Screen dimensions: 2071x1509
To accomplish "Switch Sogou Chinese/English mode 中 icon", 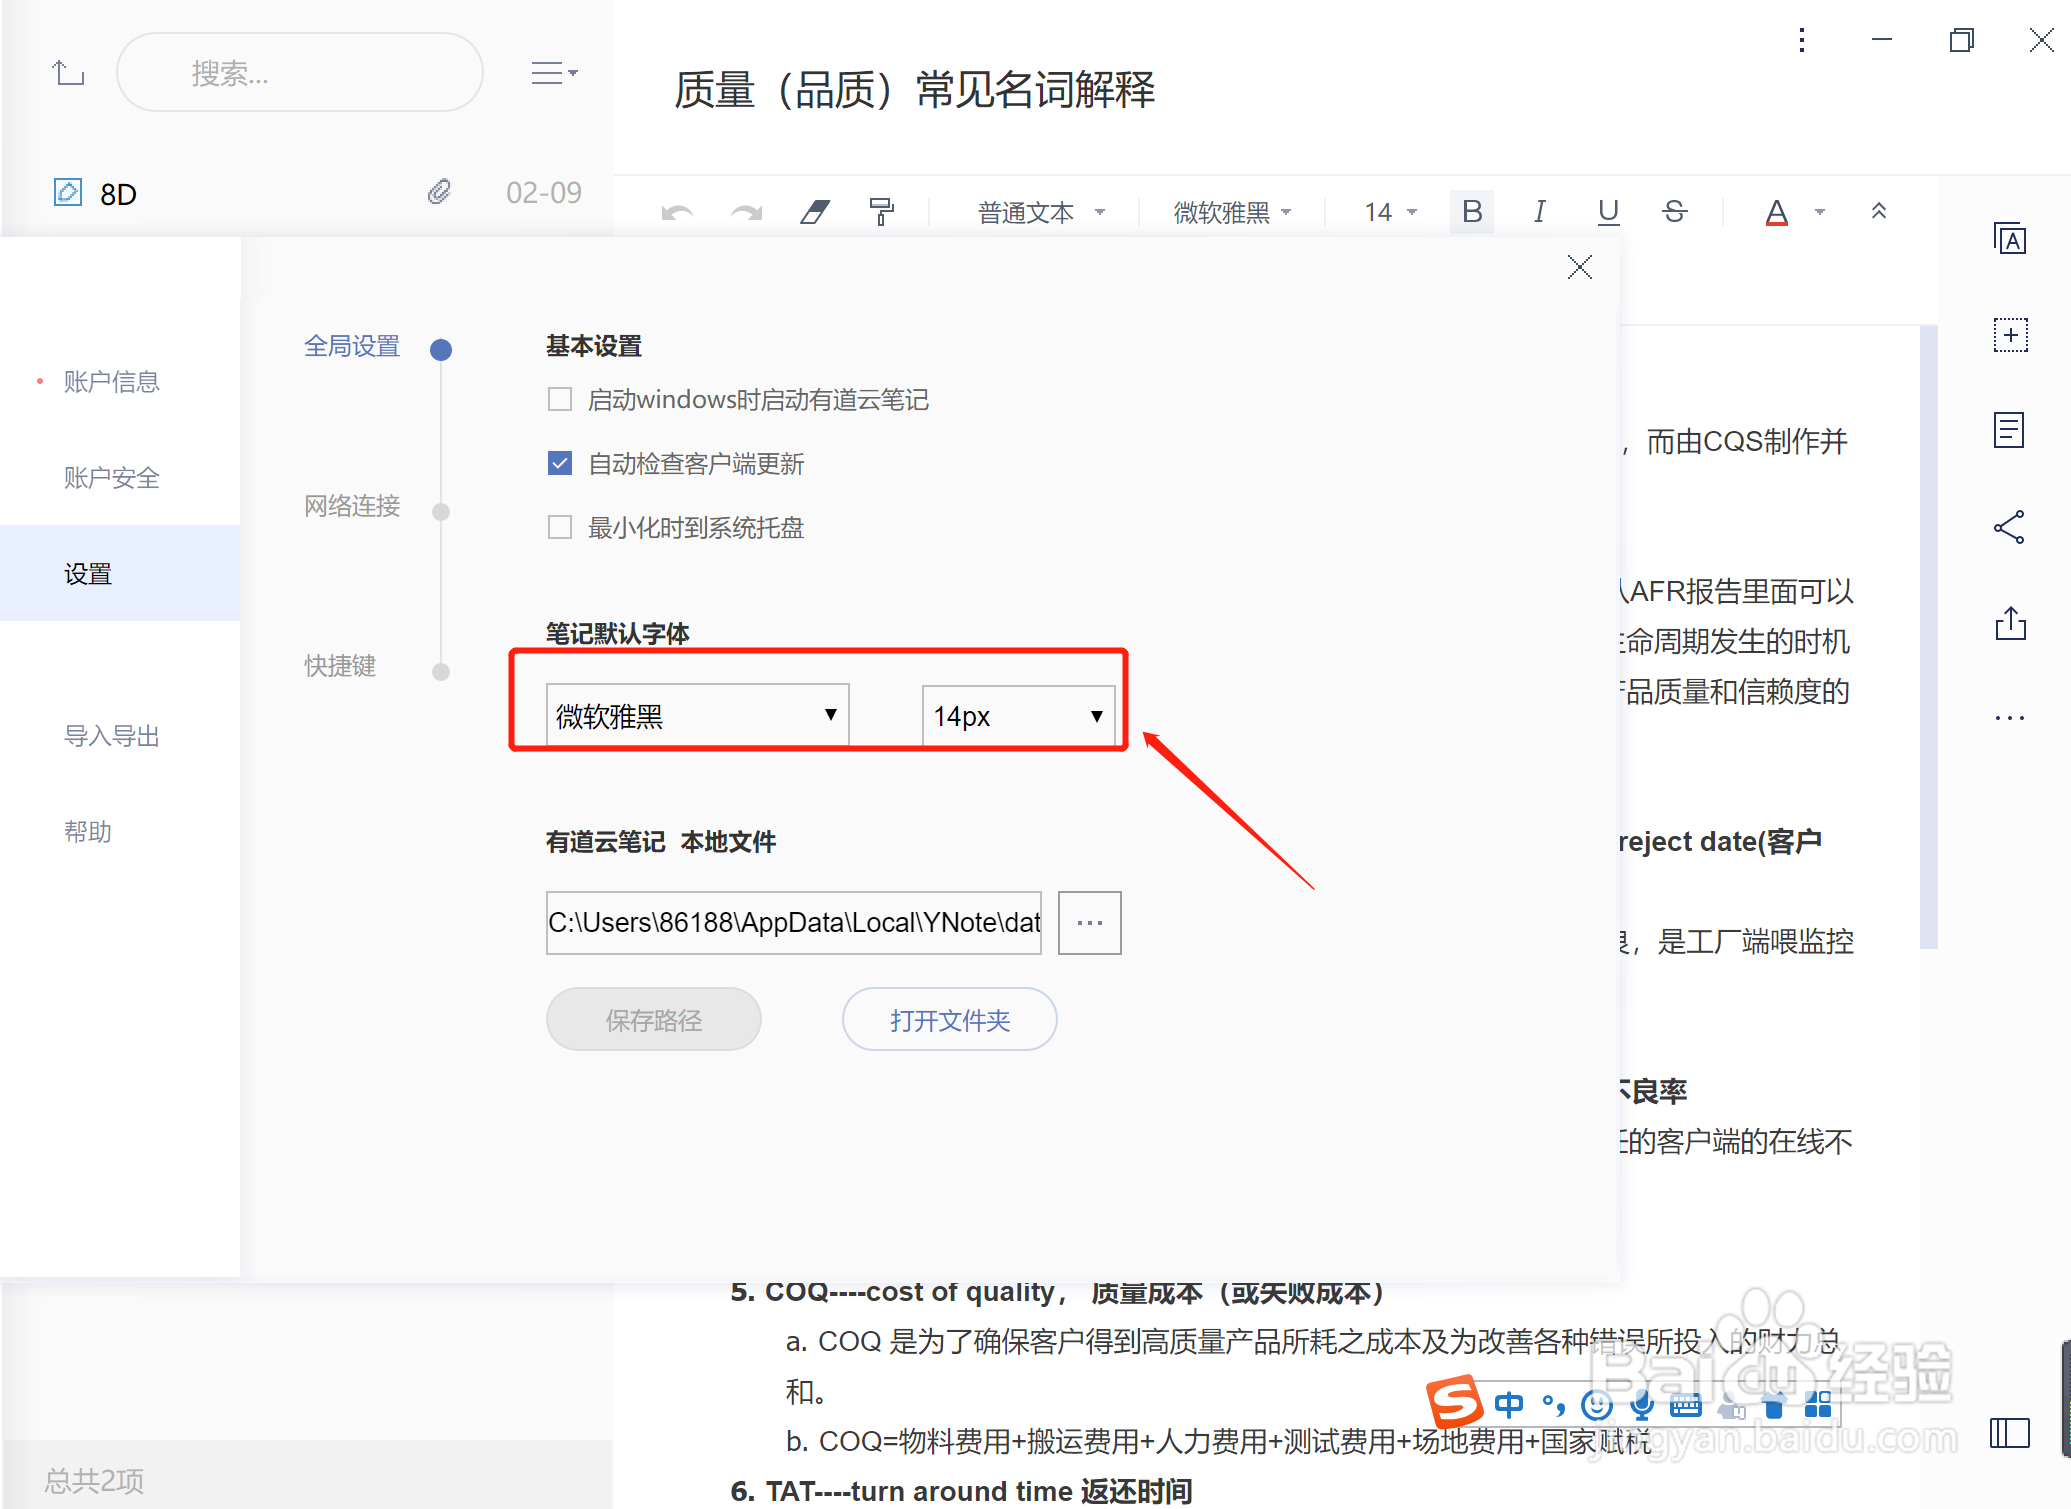I will (1508, 1405).
